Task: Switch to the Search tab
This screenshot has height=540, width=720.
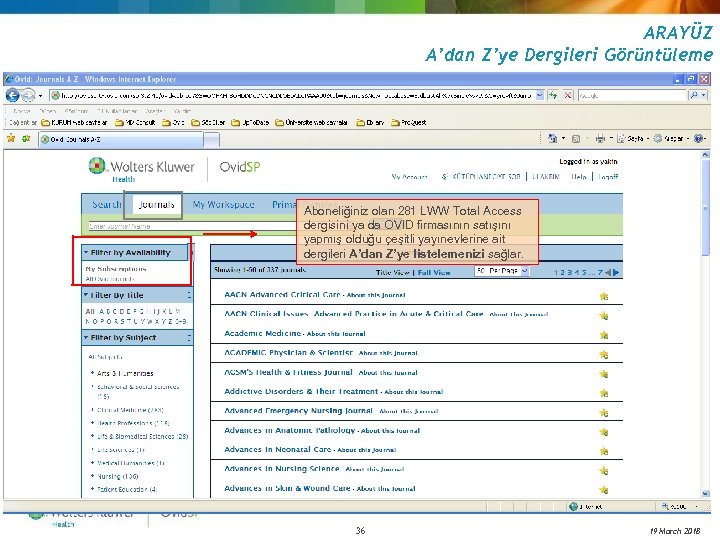Action: pos(106,204)
